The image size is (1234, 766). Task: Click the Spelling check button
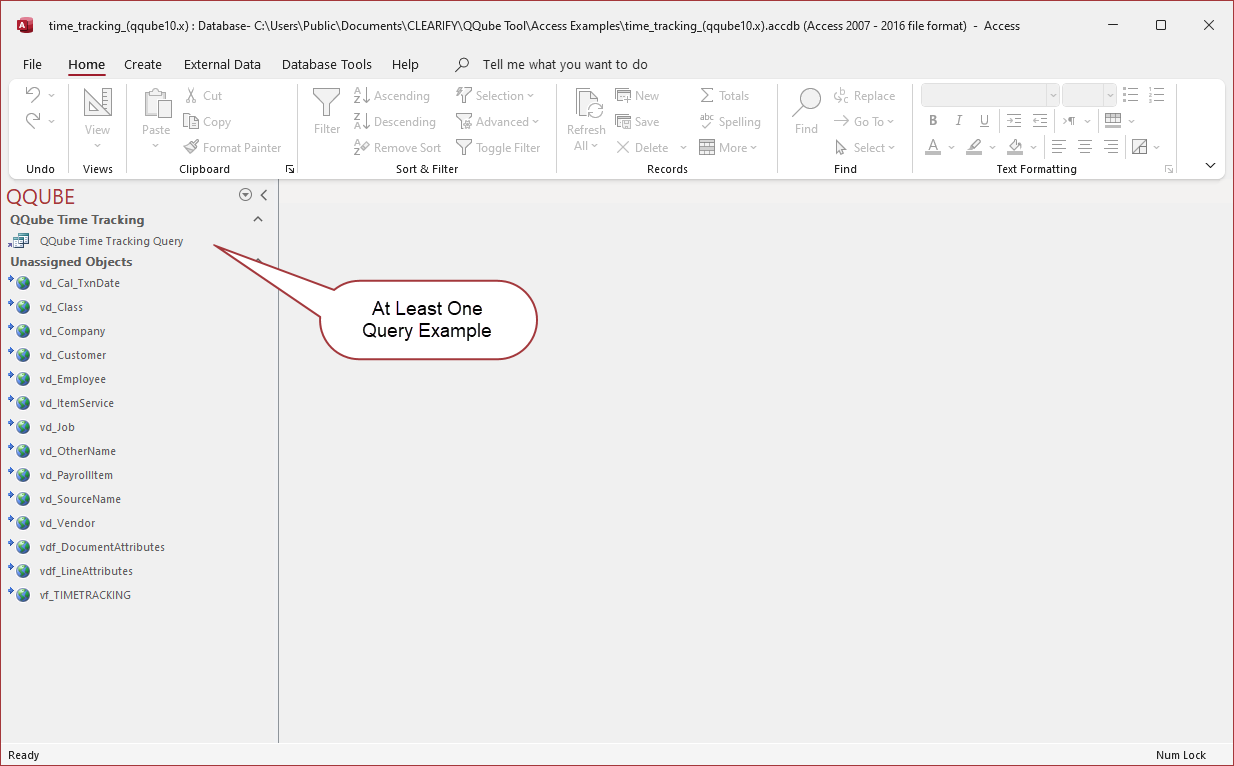(x=730, y=122)
